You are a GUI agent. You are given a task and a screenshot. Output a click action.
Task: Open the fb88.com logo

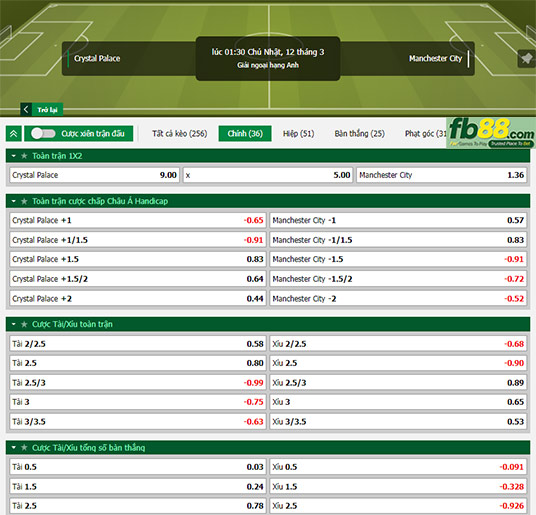[x=491, y=133]
